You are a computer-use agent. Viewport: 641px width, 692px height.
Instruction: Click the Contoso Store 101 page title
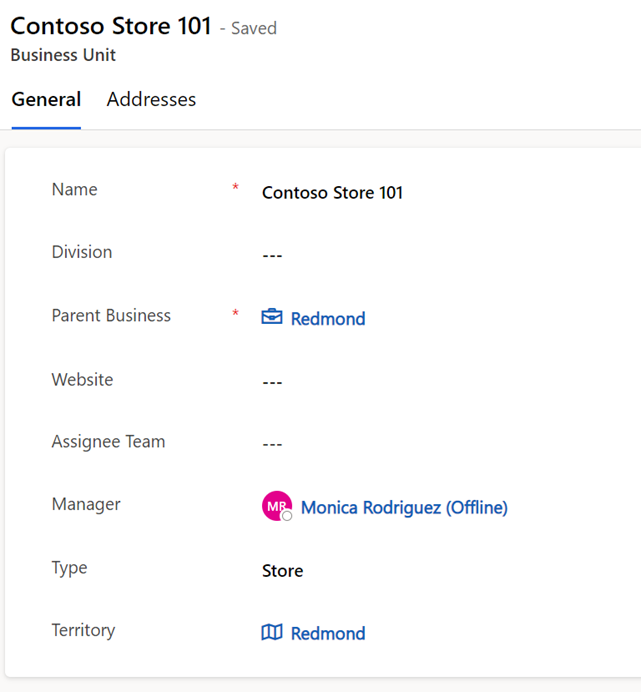click(x=111, y=26)
